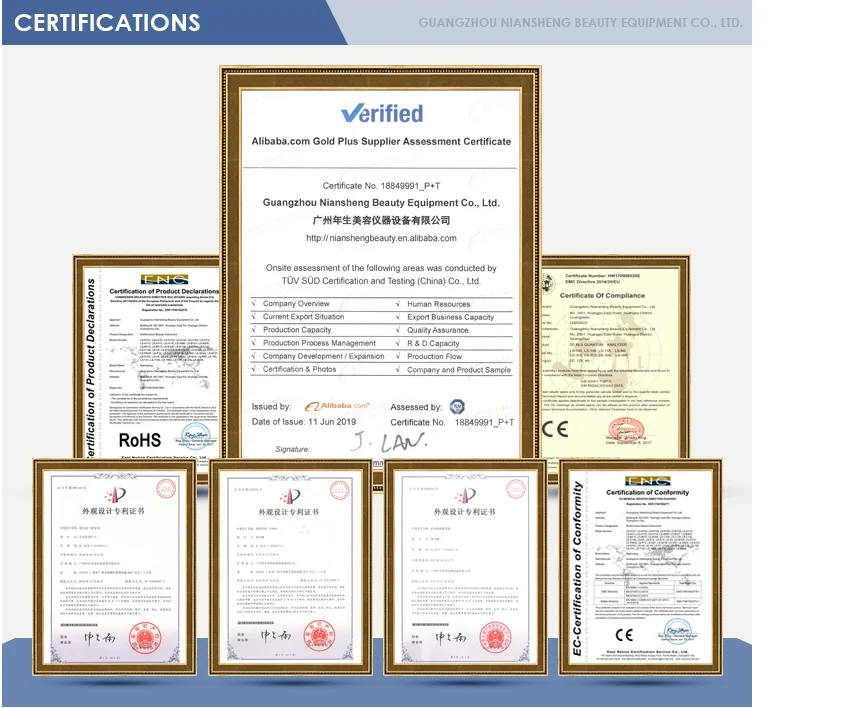Click the red stamp on Certificate Of Compliance
Image resolution: width=845 pixels, height=708 pixels.
[626, 429]
